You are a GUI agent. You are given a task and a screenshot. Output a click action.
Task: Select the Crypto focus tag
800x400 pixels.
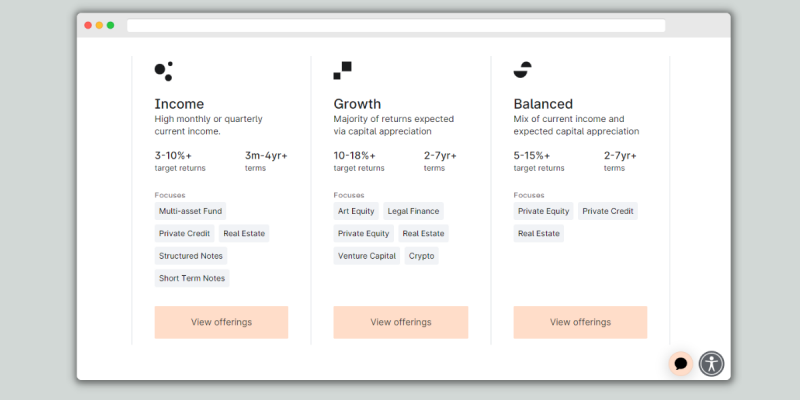pos(421,256)
